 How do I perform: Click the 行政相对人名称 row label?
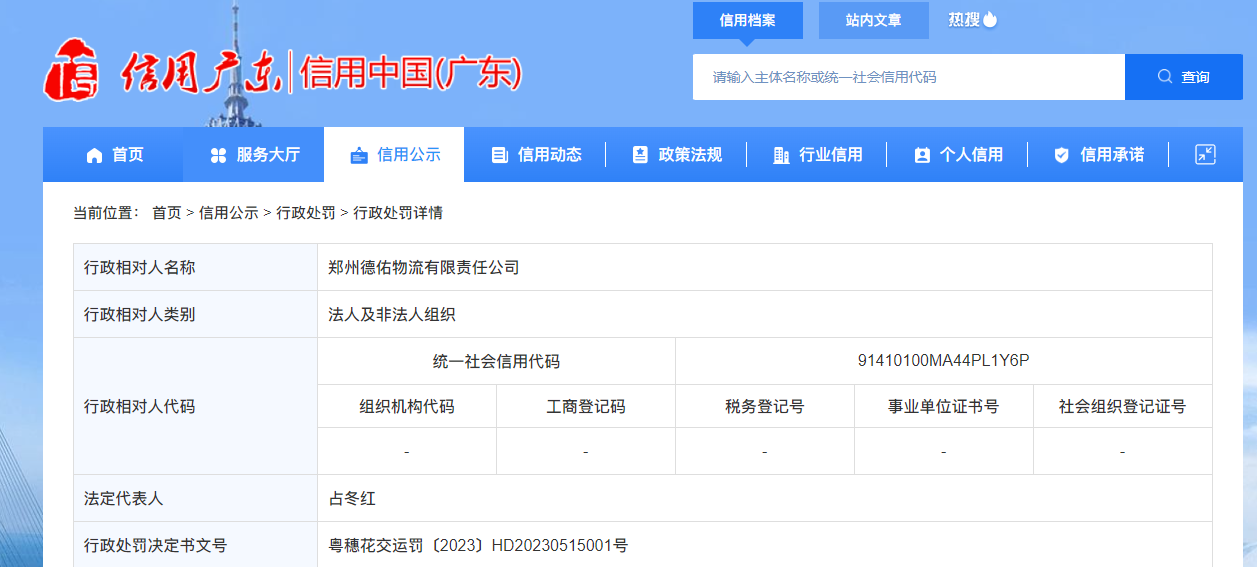[x=140, y=268]
